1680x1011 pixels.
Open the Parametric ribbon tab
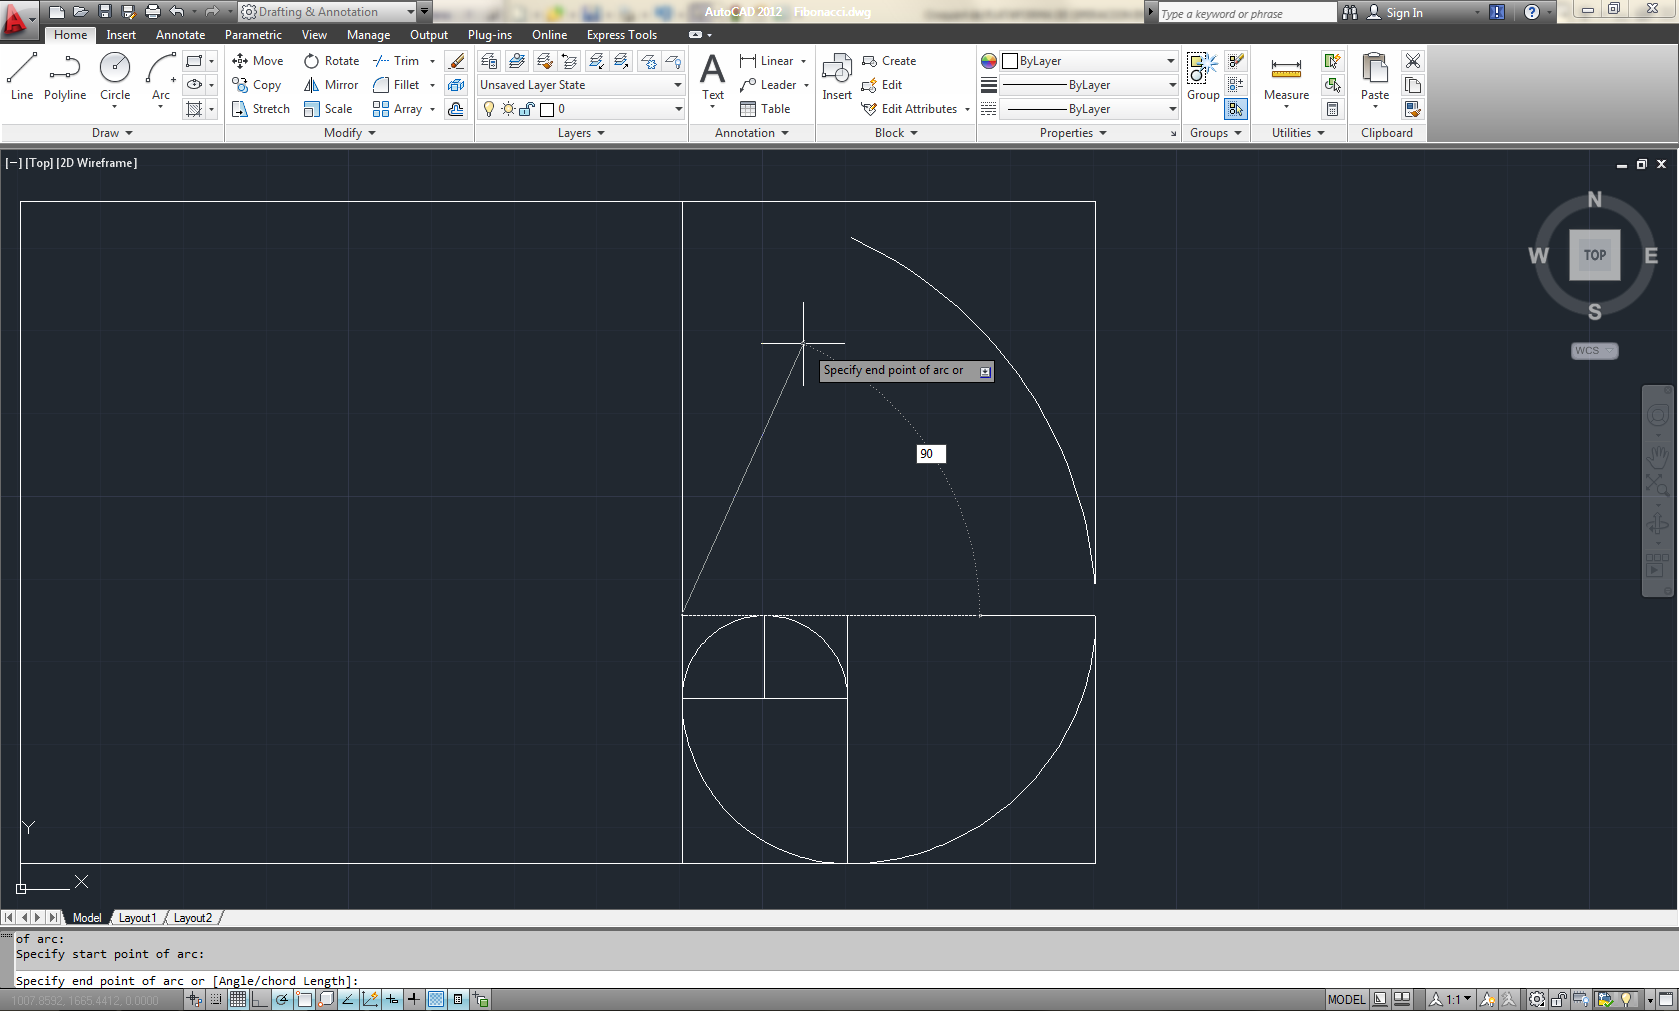(x=253, y=35)
